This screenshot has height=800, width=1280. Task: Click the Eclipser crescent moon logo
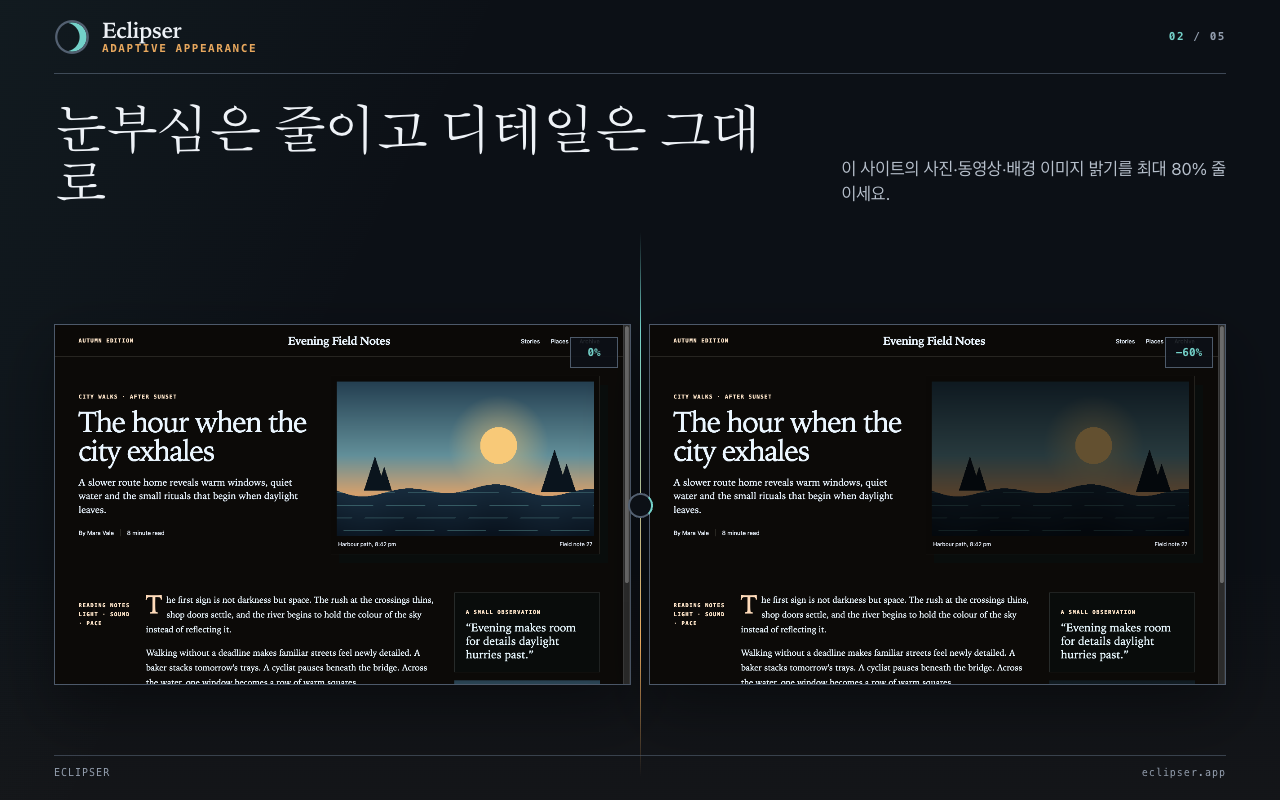(72, 37)
